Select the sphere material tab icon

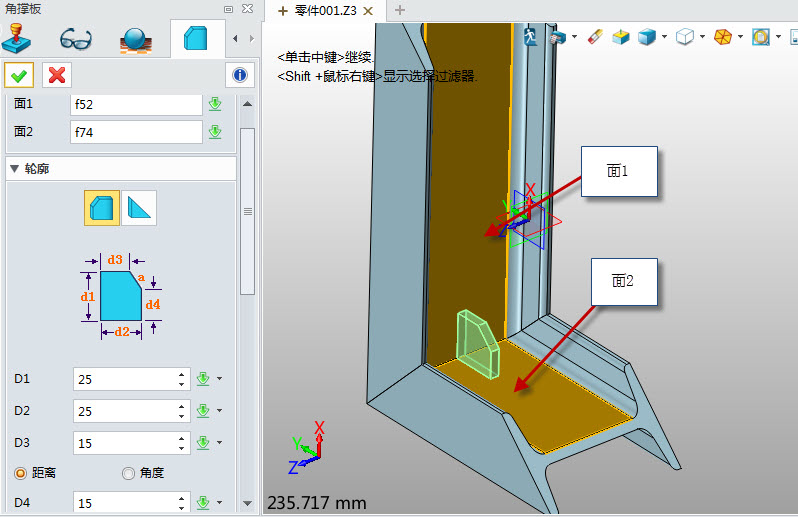tap(135, 40)
